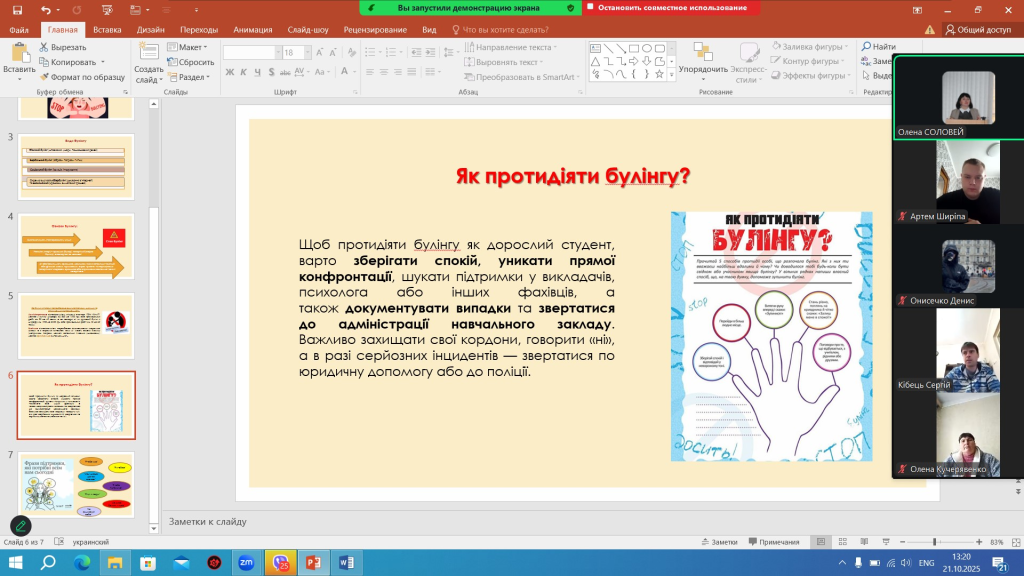
Task: Open the Упорядочить arrange dropdown
Action: [703, 62]
